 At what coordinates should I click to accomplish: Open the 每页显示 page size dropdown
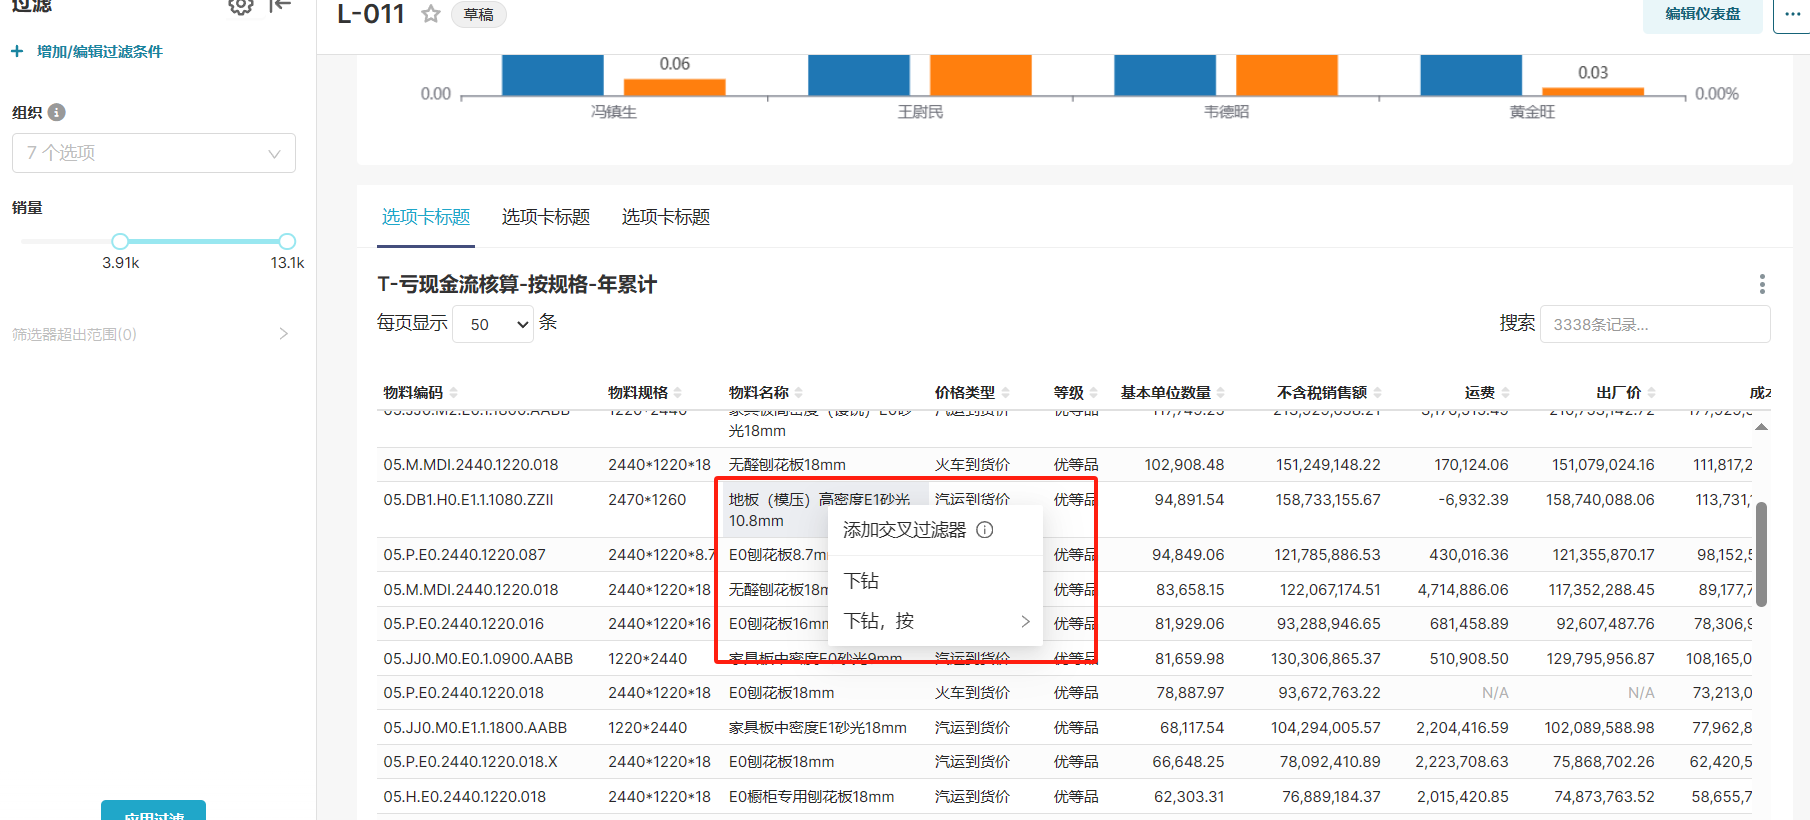[493, 324]
